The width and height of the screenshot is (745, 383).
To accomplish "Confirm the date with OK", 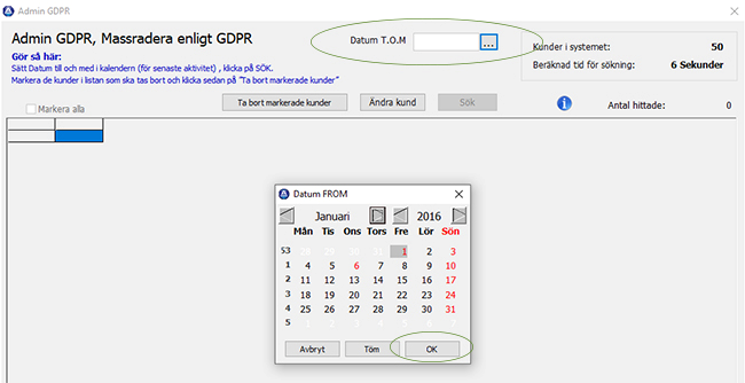I will pos(431,349).
